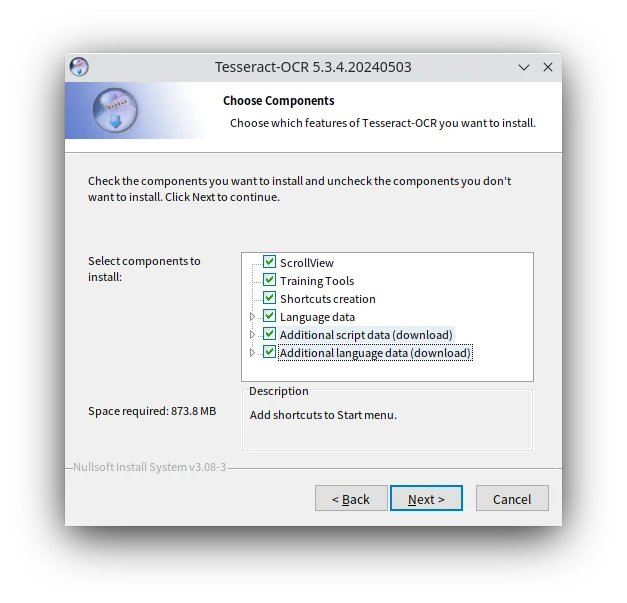This screenshot has width=627, height=603.
Task: Toggle Additional script data (download) checkbox
Action: coord(270,334)
